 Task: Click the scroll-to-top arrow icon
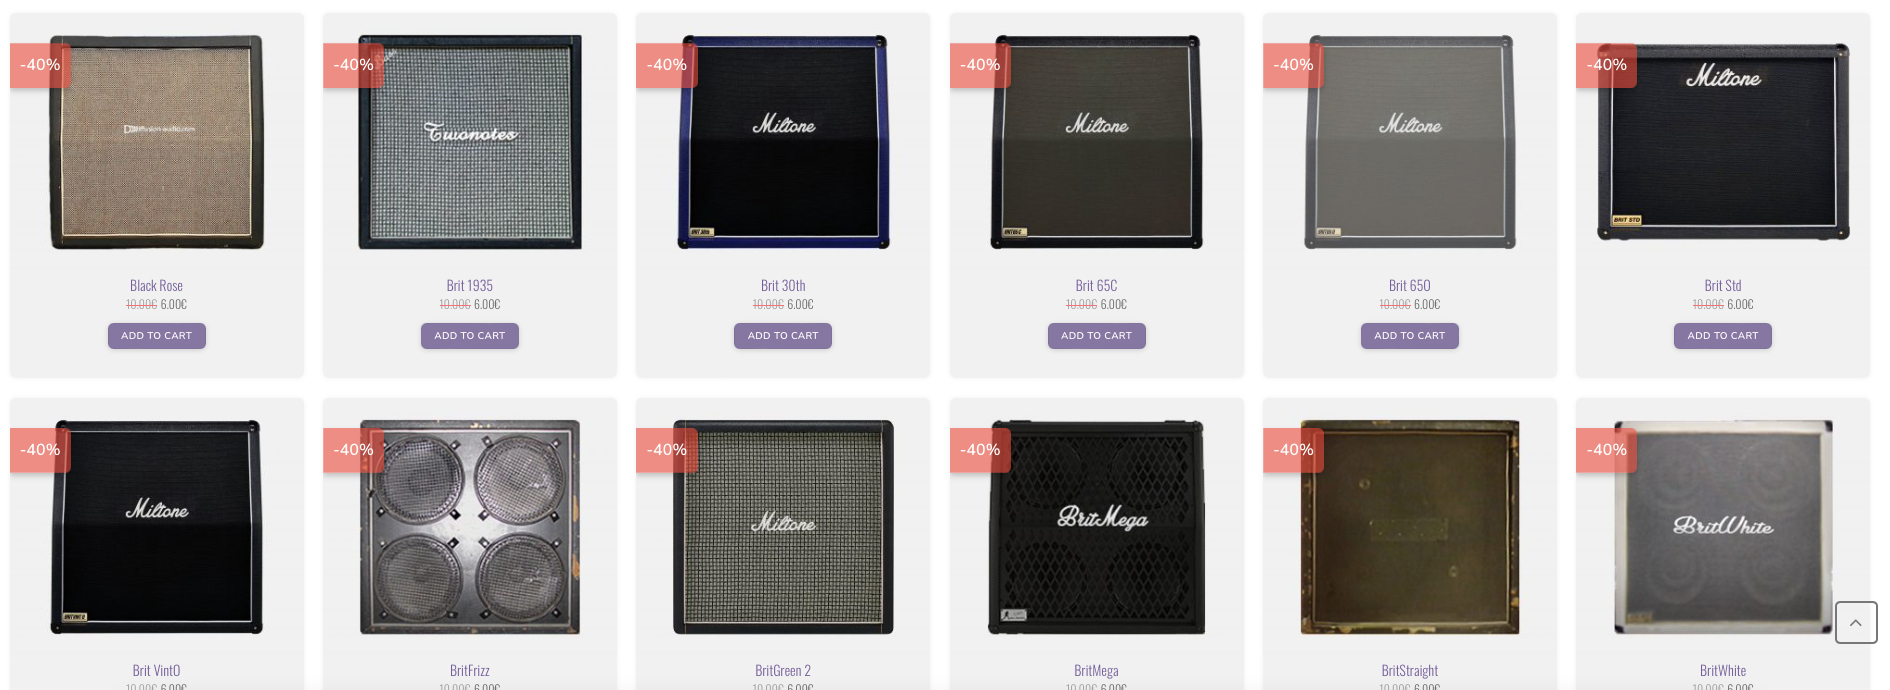coord(1855,623)
